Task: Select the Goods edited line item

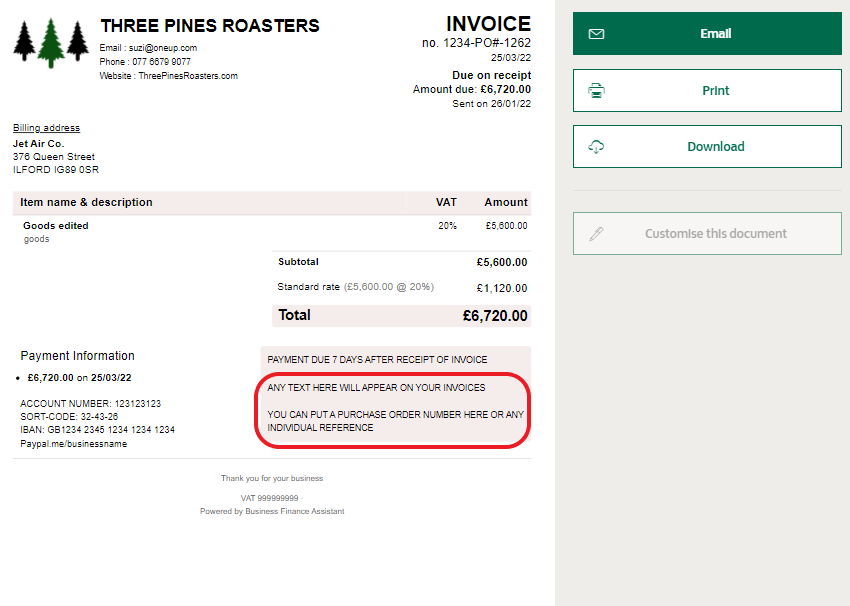Action: pyautogui.click(x=56, y=226)
